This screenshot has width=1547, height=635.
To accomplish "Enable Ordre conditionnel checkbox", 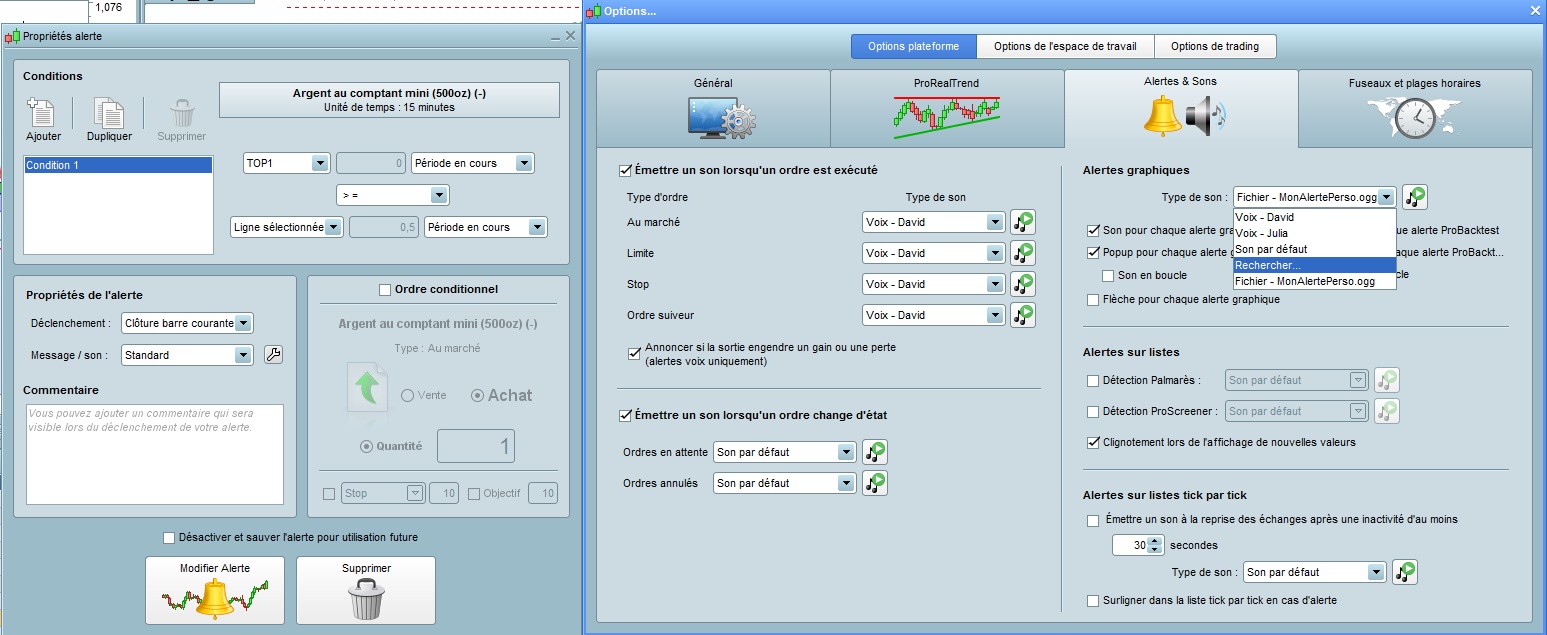I will tap(385, 290).
